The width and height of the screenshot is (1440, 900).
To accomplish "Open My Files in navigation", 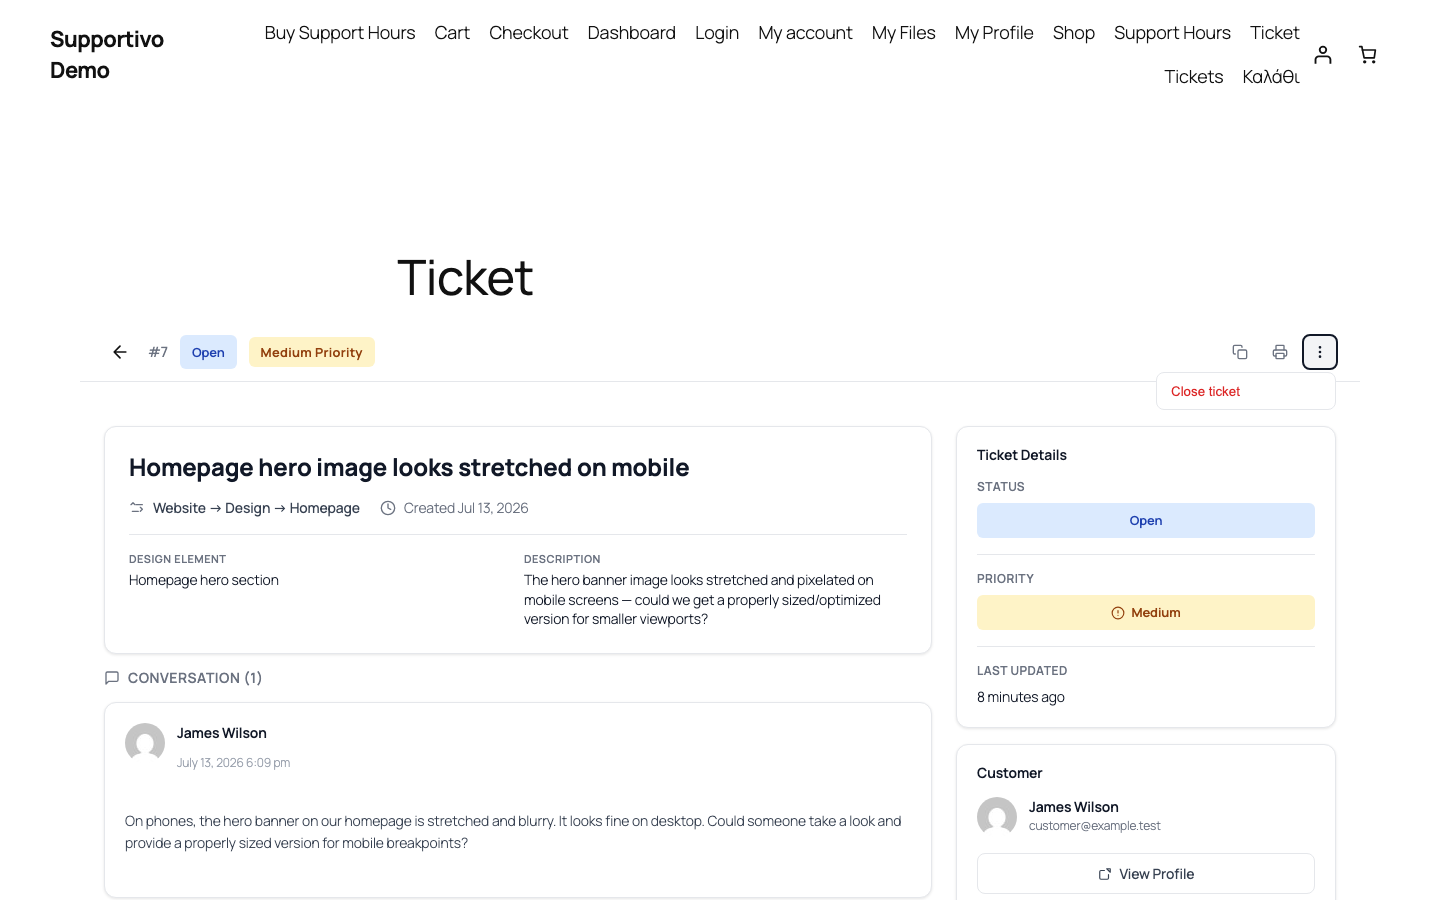I will point(904,33).
